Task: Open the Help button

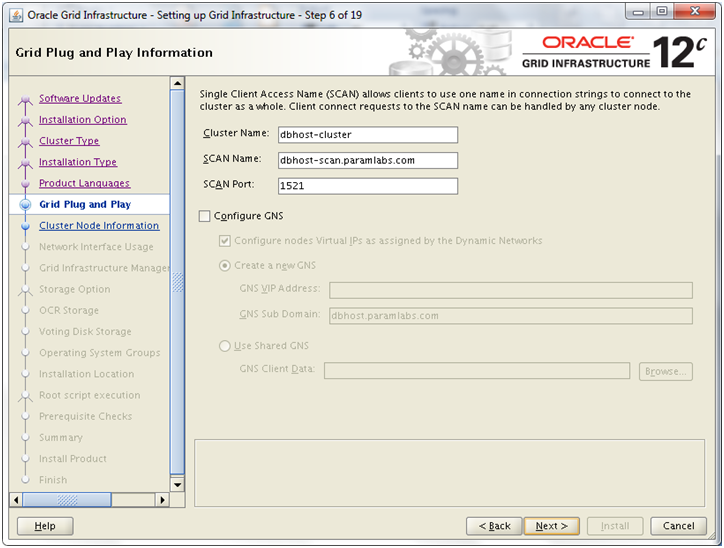Action: point(45,526)
